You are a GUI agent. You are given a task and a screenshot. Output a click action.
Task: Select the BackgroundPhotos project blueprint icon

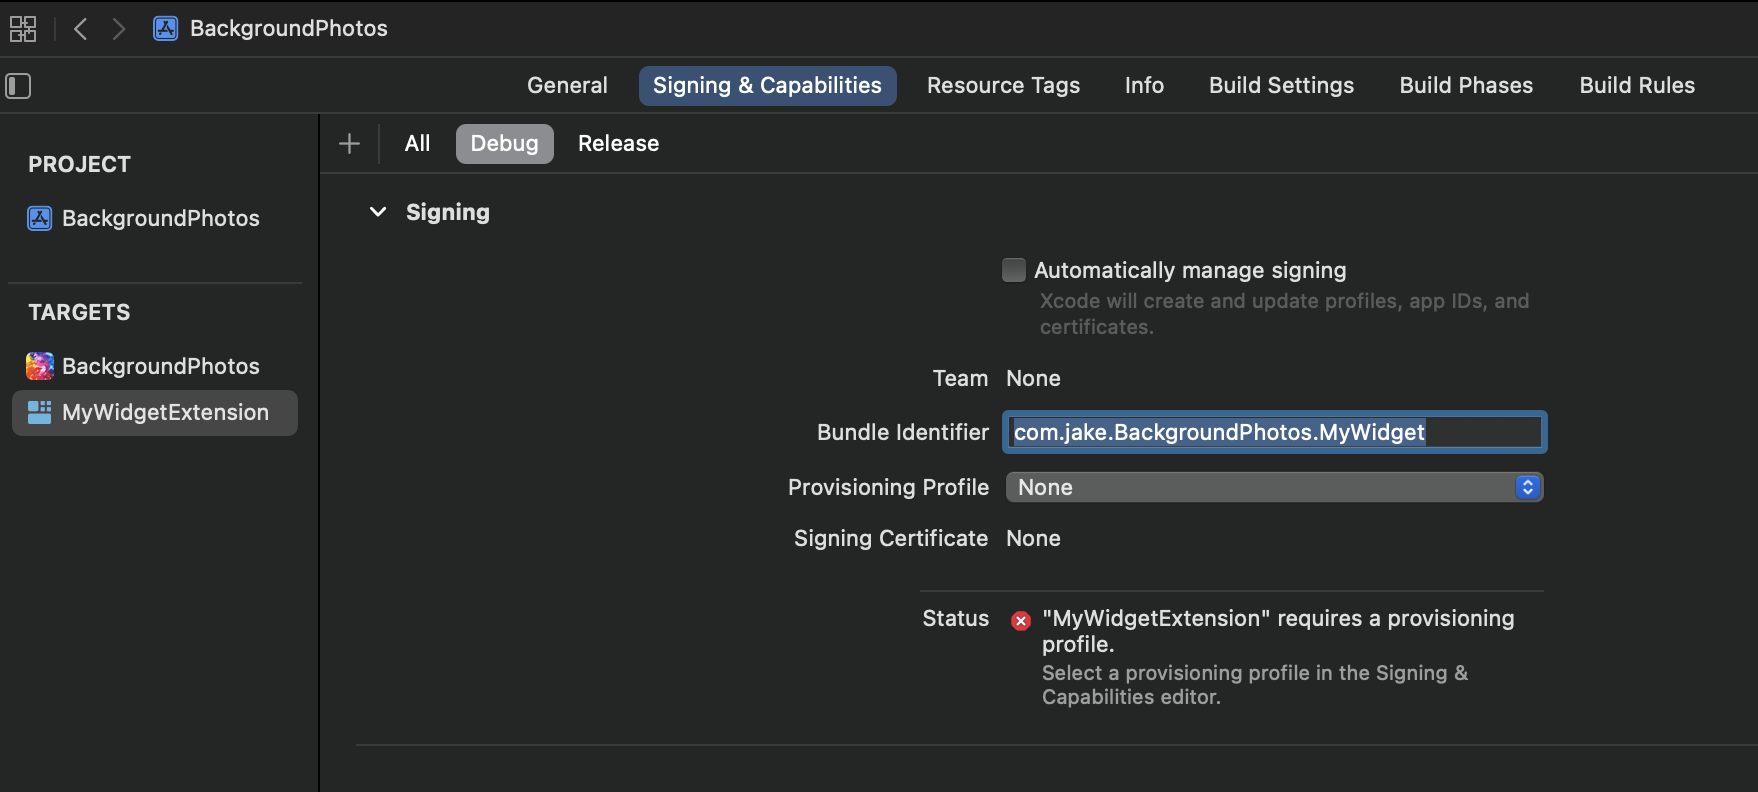tap(40, 218)
